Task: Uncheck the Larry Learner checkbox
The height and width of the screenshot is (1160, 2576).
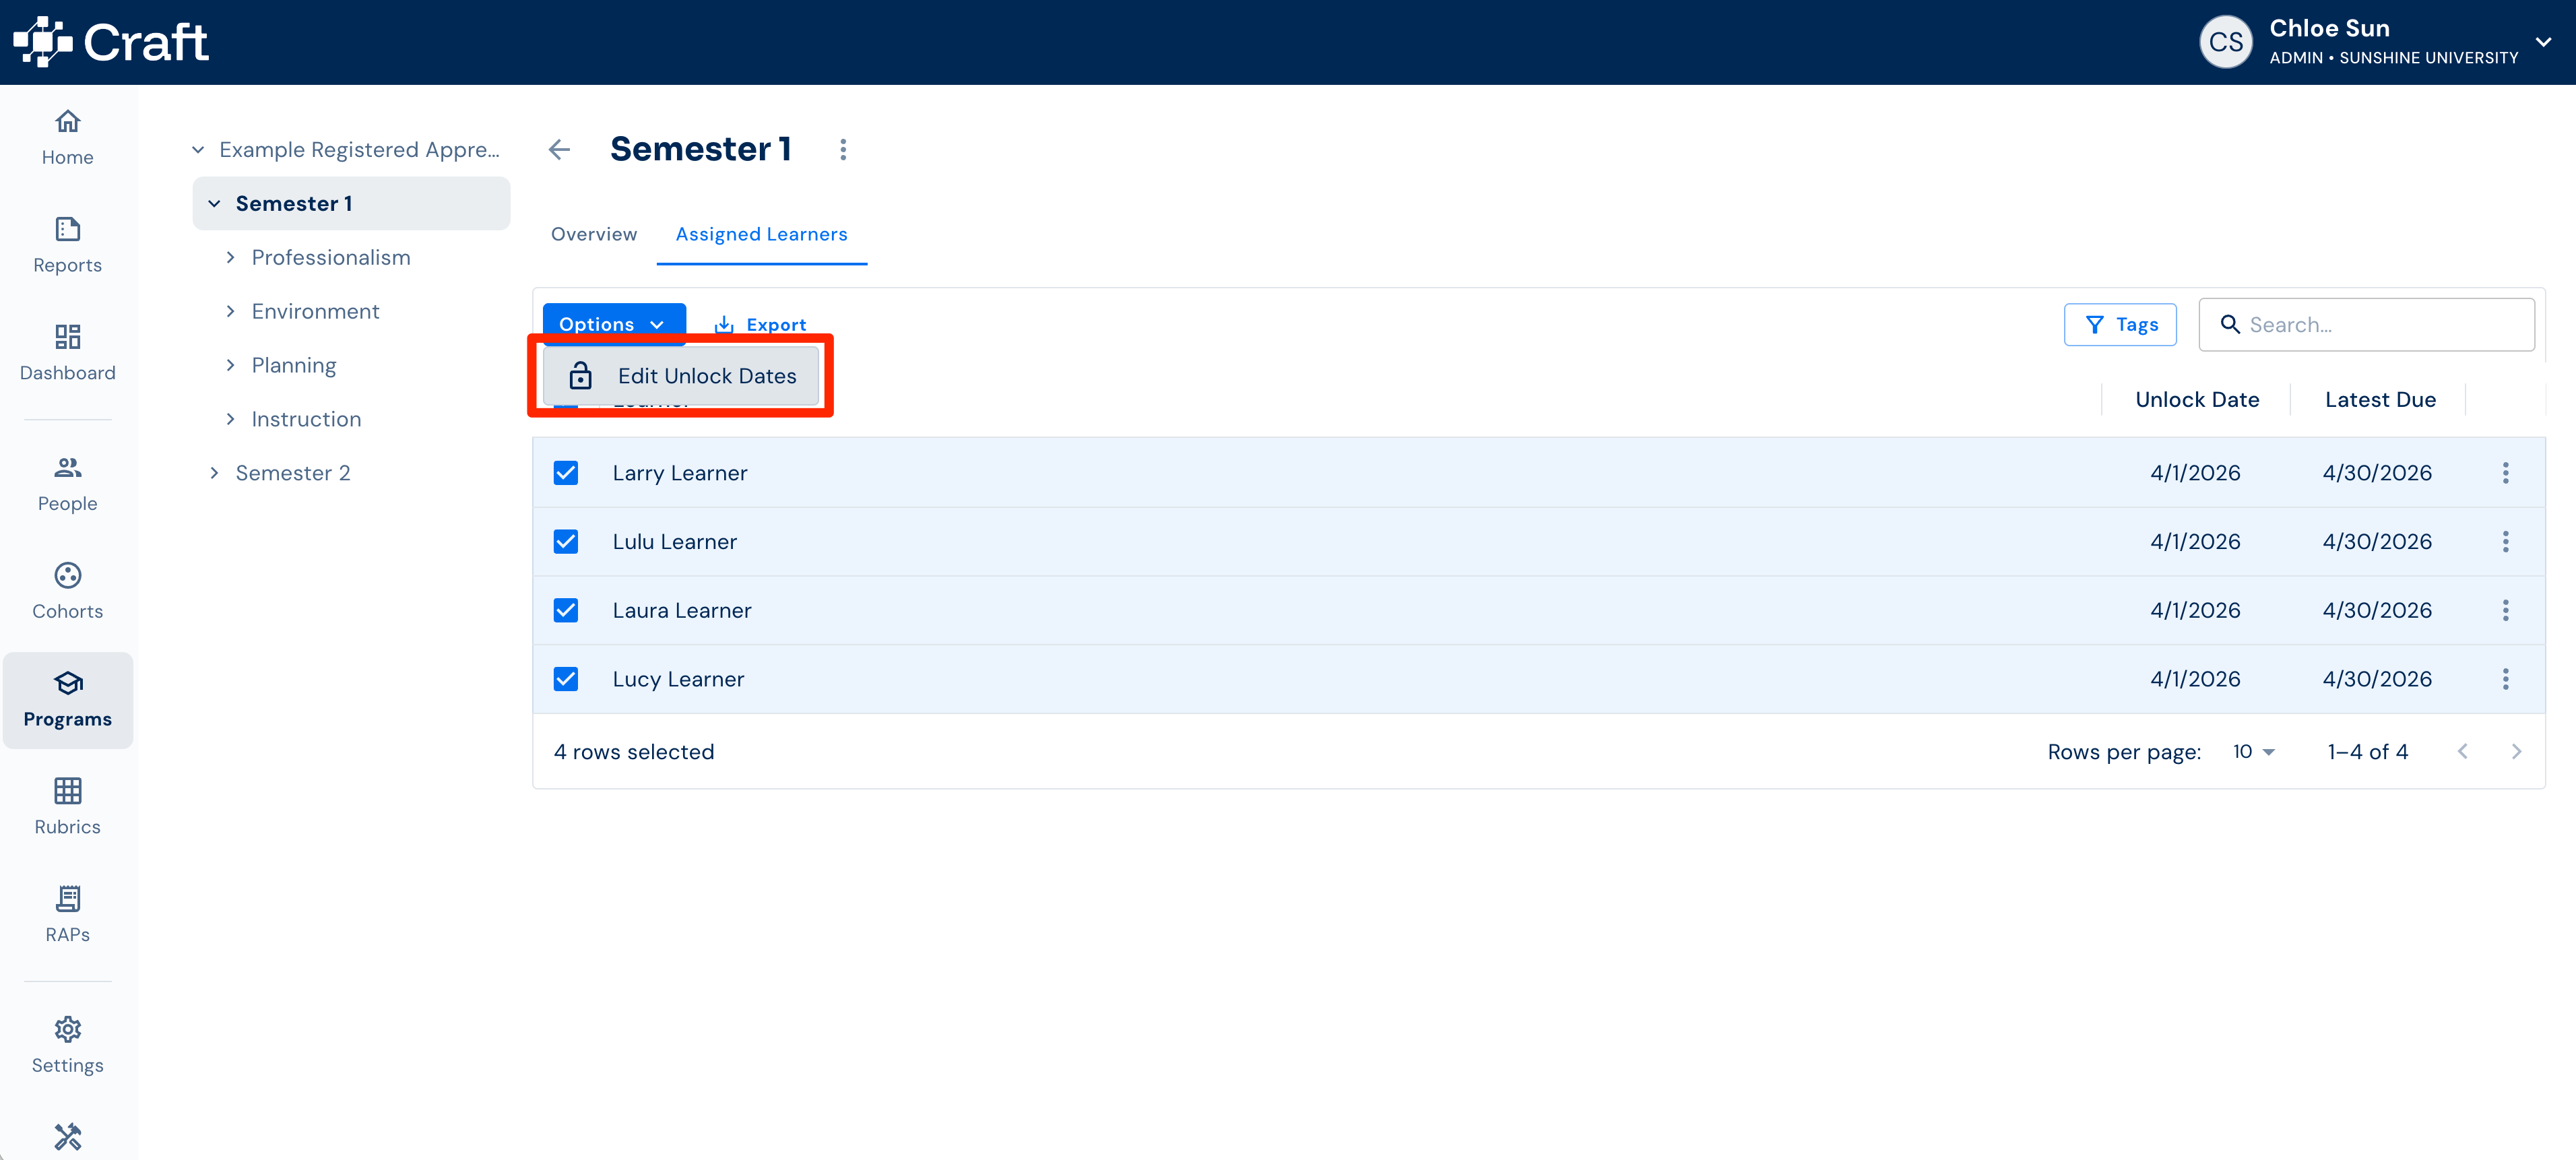Action: pyautogui.click(x=566, y=473)
